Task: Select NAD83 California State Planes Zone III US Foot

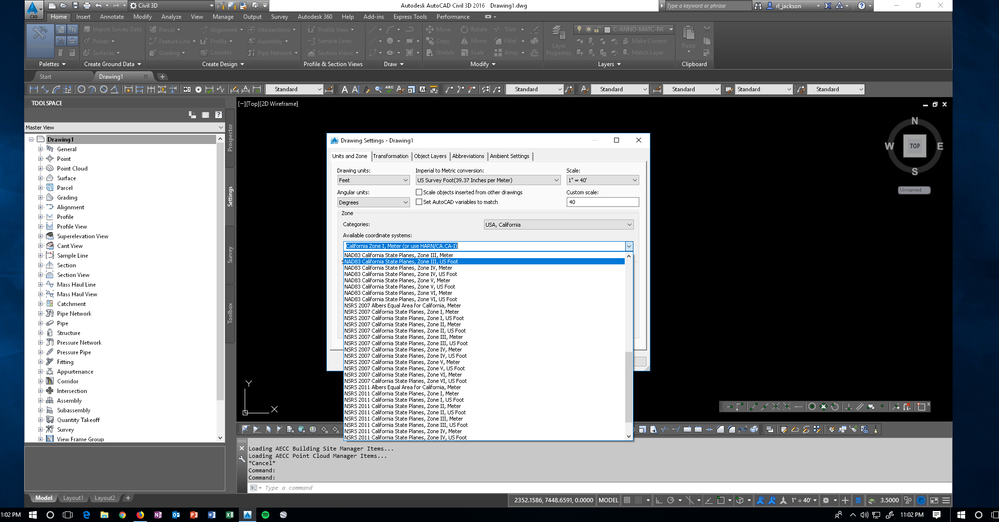Action: (484, 261)
